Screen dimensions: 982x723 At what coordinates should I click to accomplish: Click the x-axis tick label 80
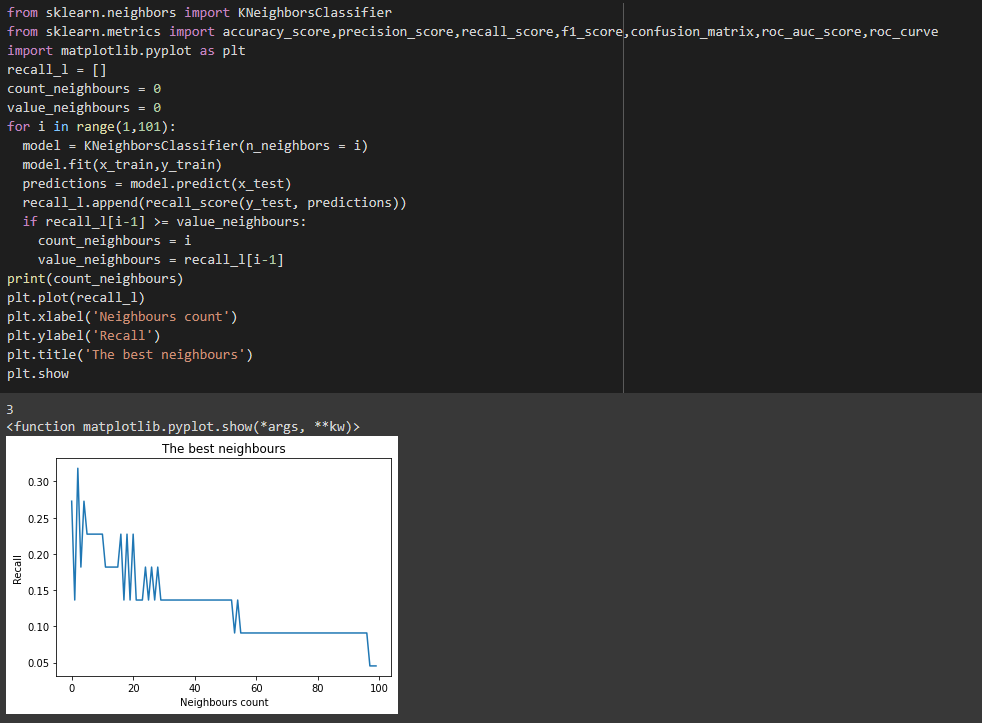(x=318, y=688)
